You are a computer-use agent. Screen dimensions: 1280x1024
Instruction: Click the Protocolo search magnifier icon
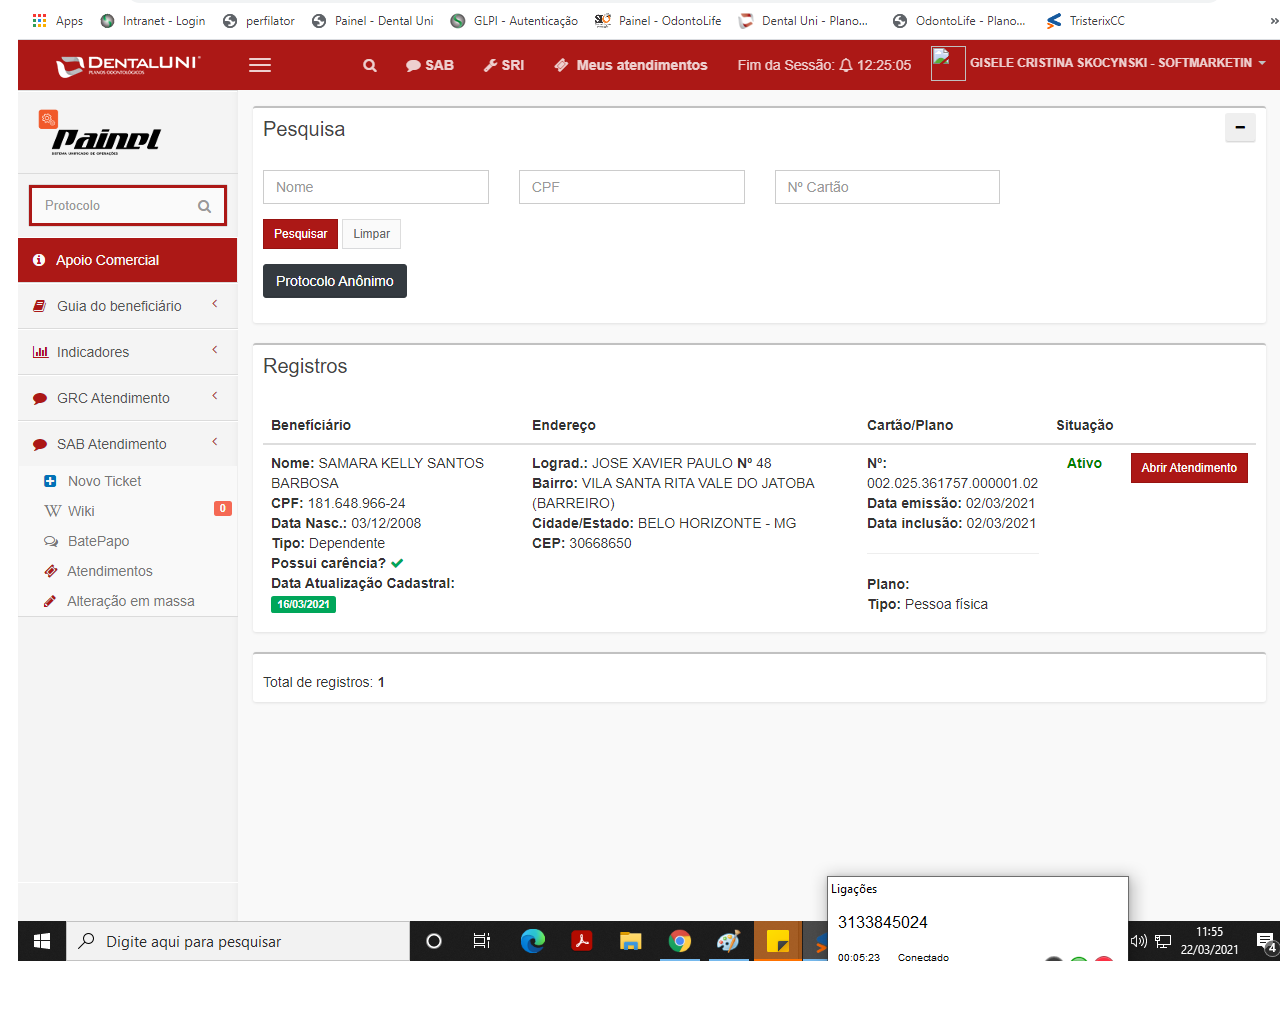tap(204, 206)
